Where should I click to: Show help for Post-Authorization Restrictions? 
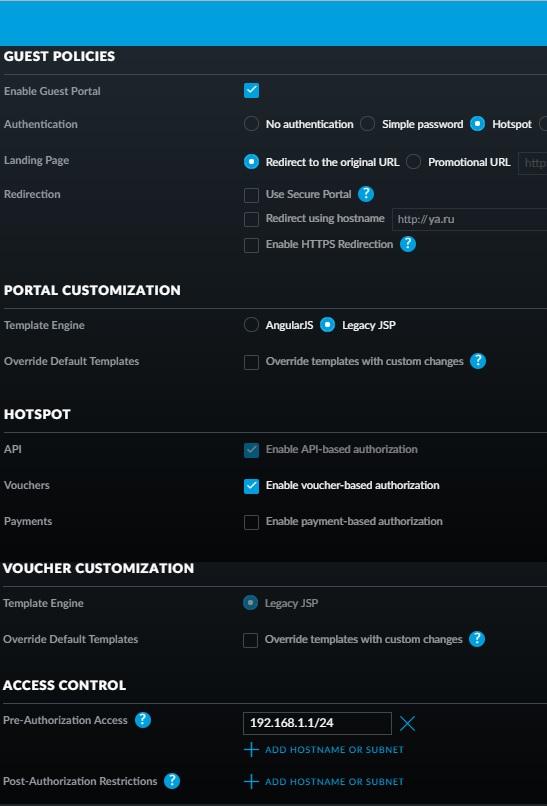(x=172, y=781)
